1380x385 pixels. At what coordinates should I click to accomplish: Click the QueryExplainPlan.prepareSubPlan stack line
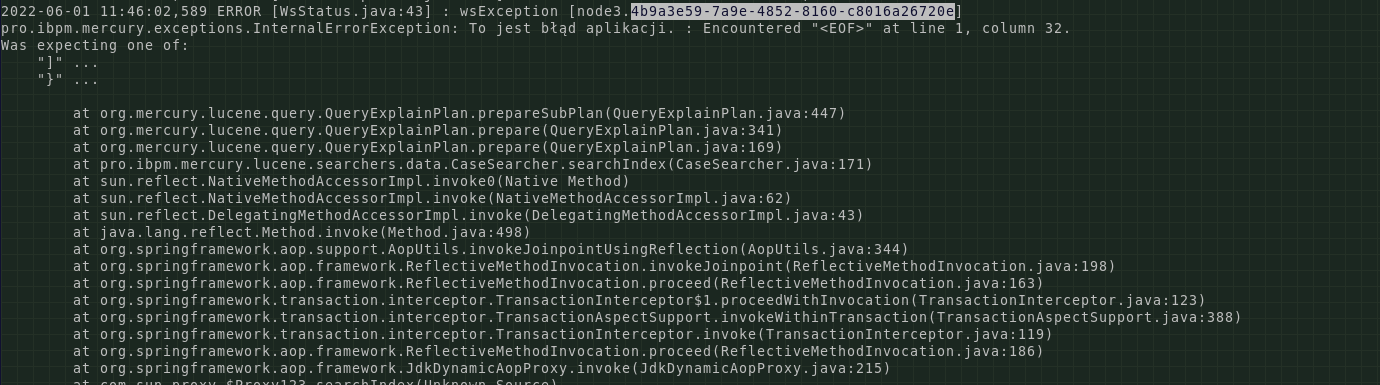click(459, 113)
